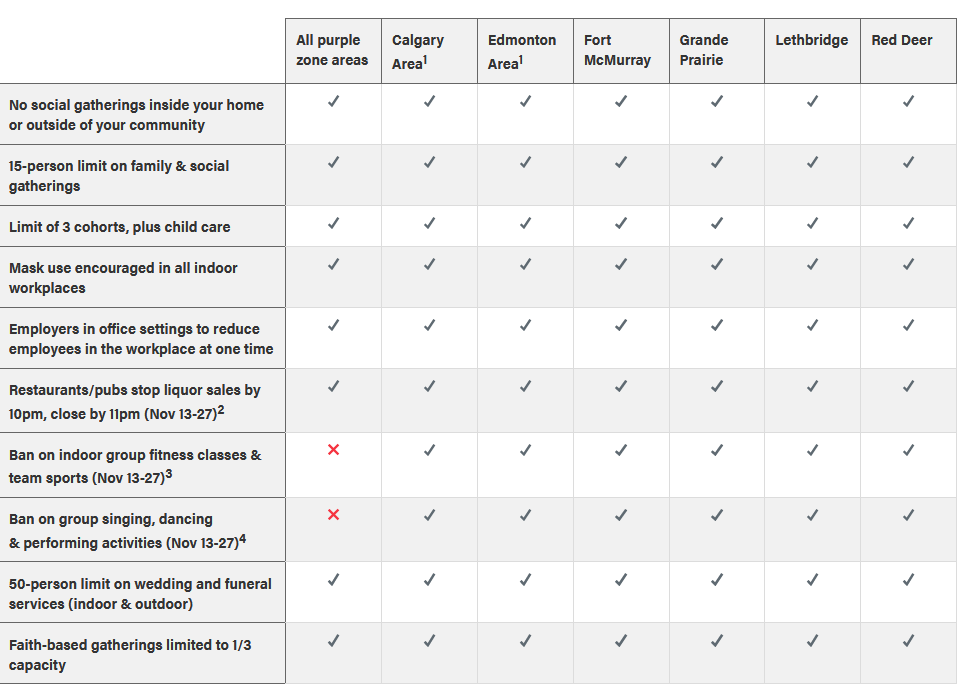Click the Red Deer column header
This screenshot has height=684, width=959.
(901, 40)
